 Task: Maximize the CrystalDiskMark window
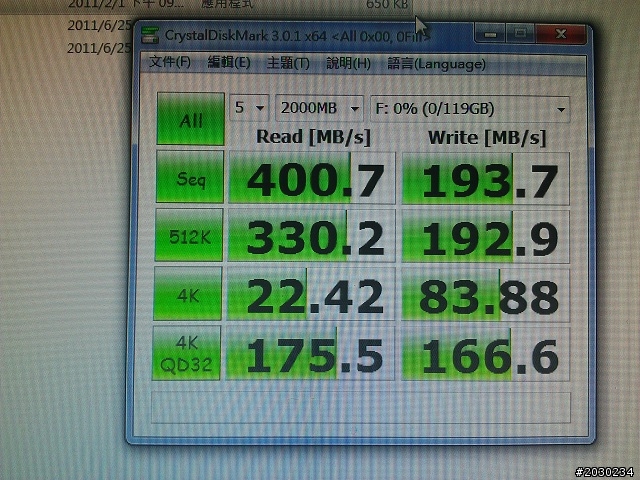520,33
